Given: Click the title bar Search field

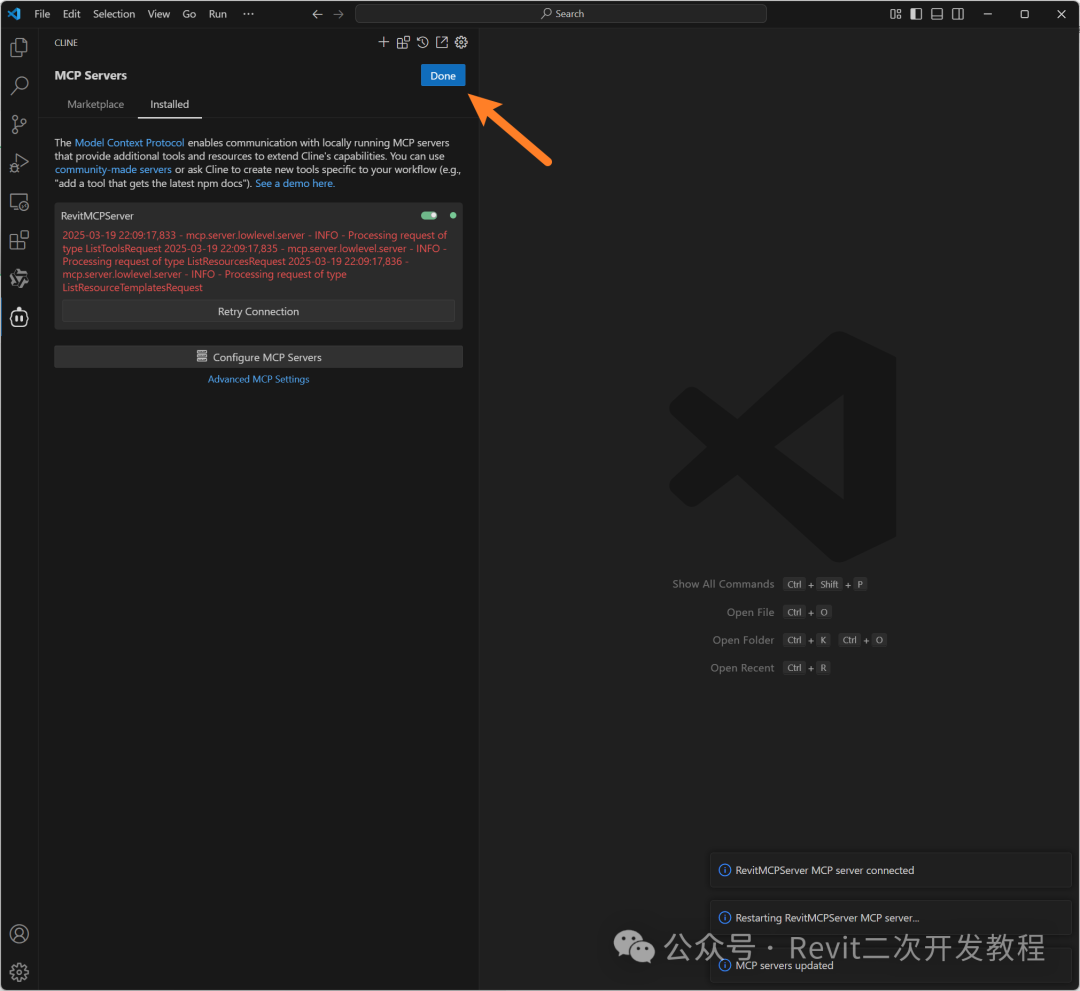Looking at the screenshot, I should [561, 14].
